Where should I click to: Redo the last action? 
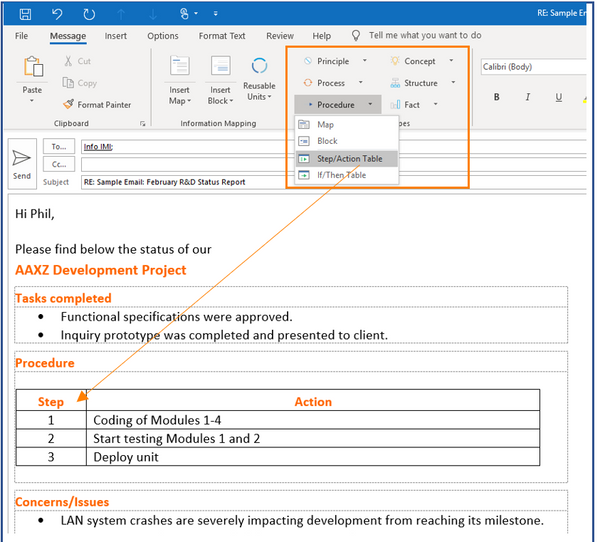tap(89, 14)
